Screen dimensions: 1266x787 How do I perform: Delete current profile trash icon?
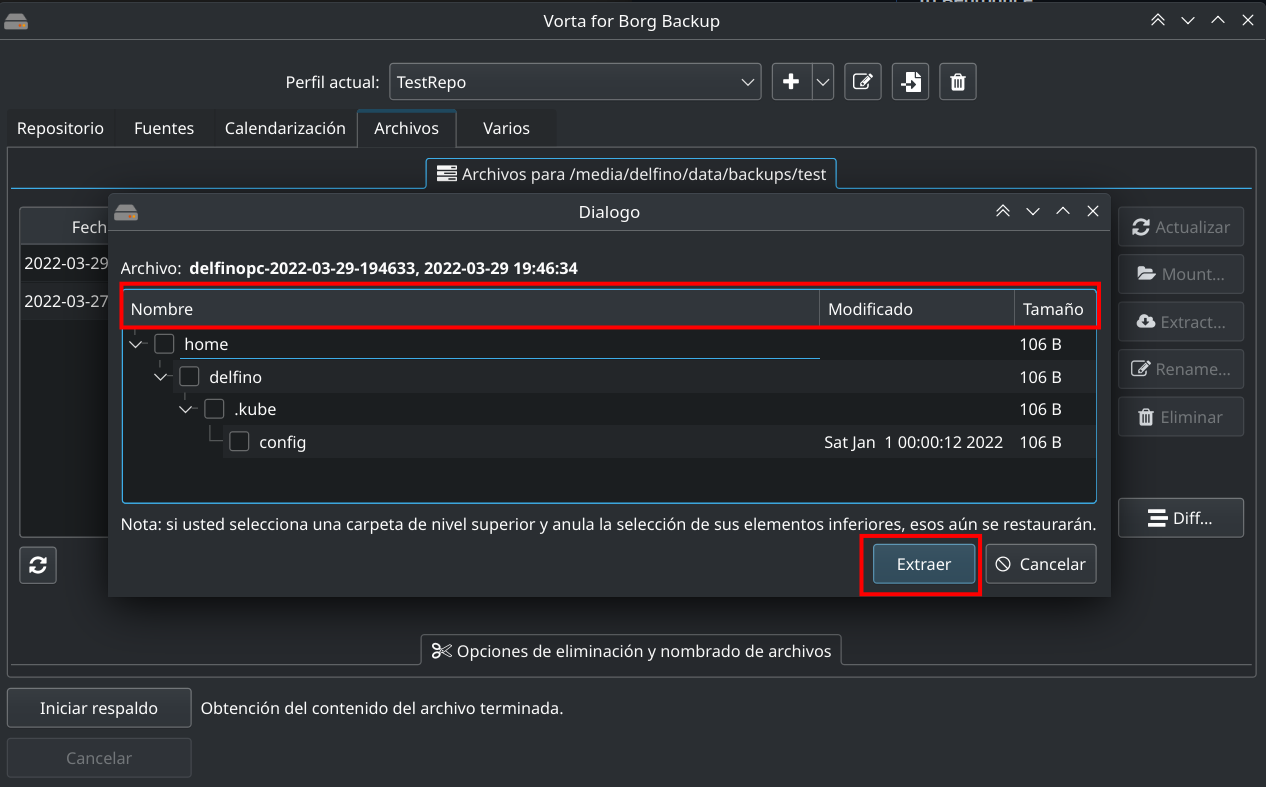click(x=958, y=82)
